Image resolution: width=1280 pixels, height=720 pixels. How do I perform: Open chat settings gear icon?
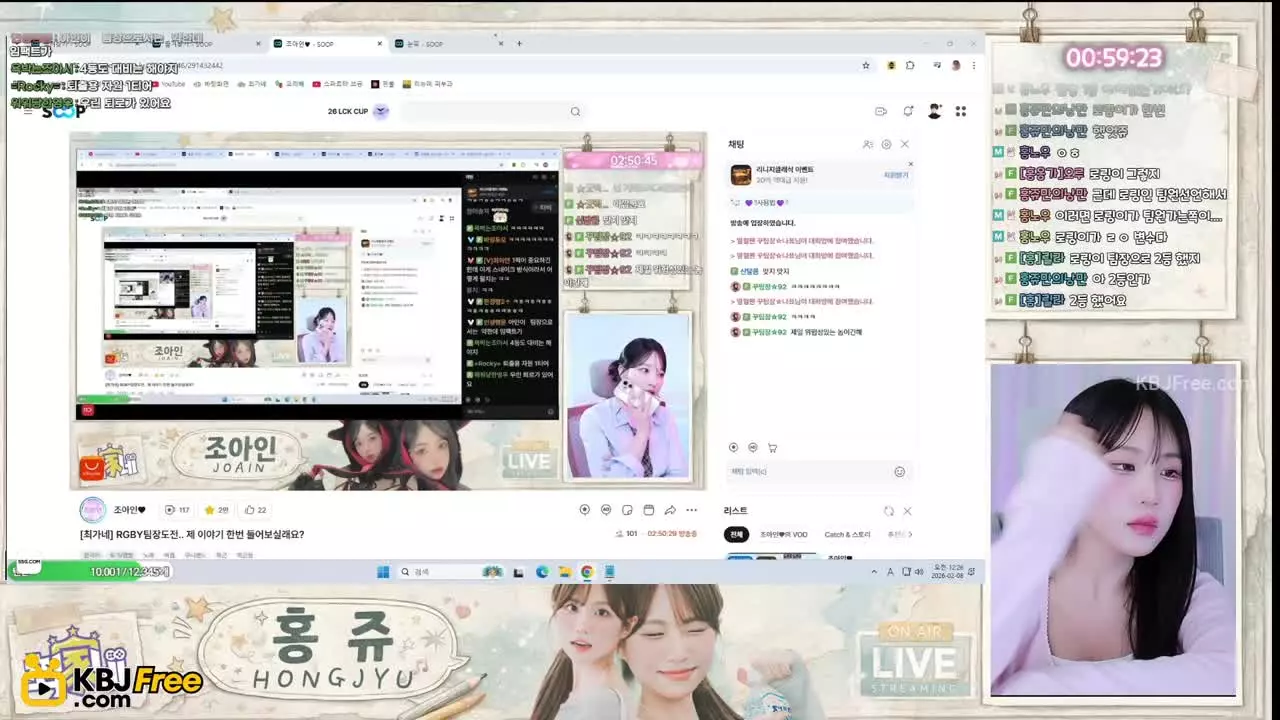point(886,145)
